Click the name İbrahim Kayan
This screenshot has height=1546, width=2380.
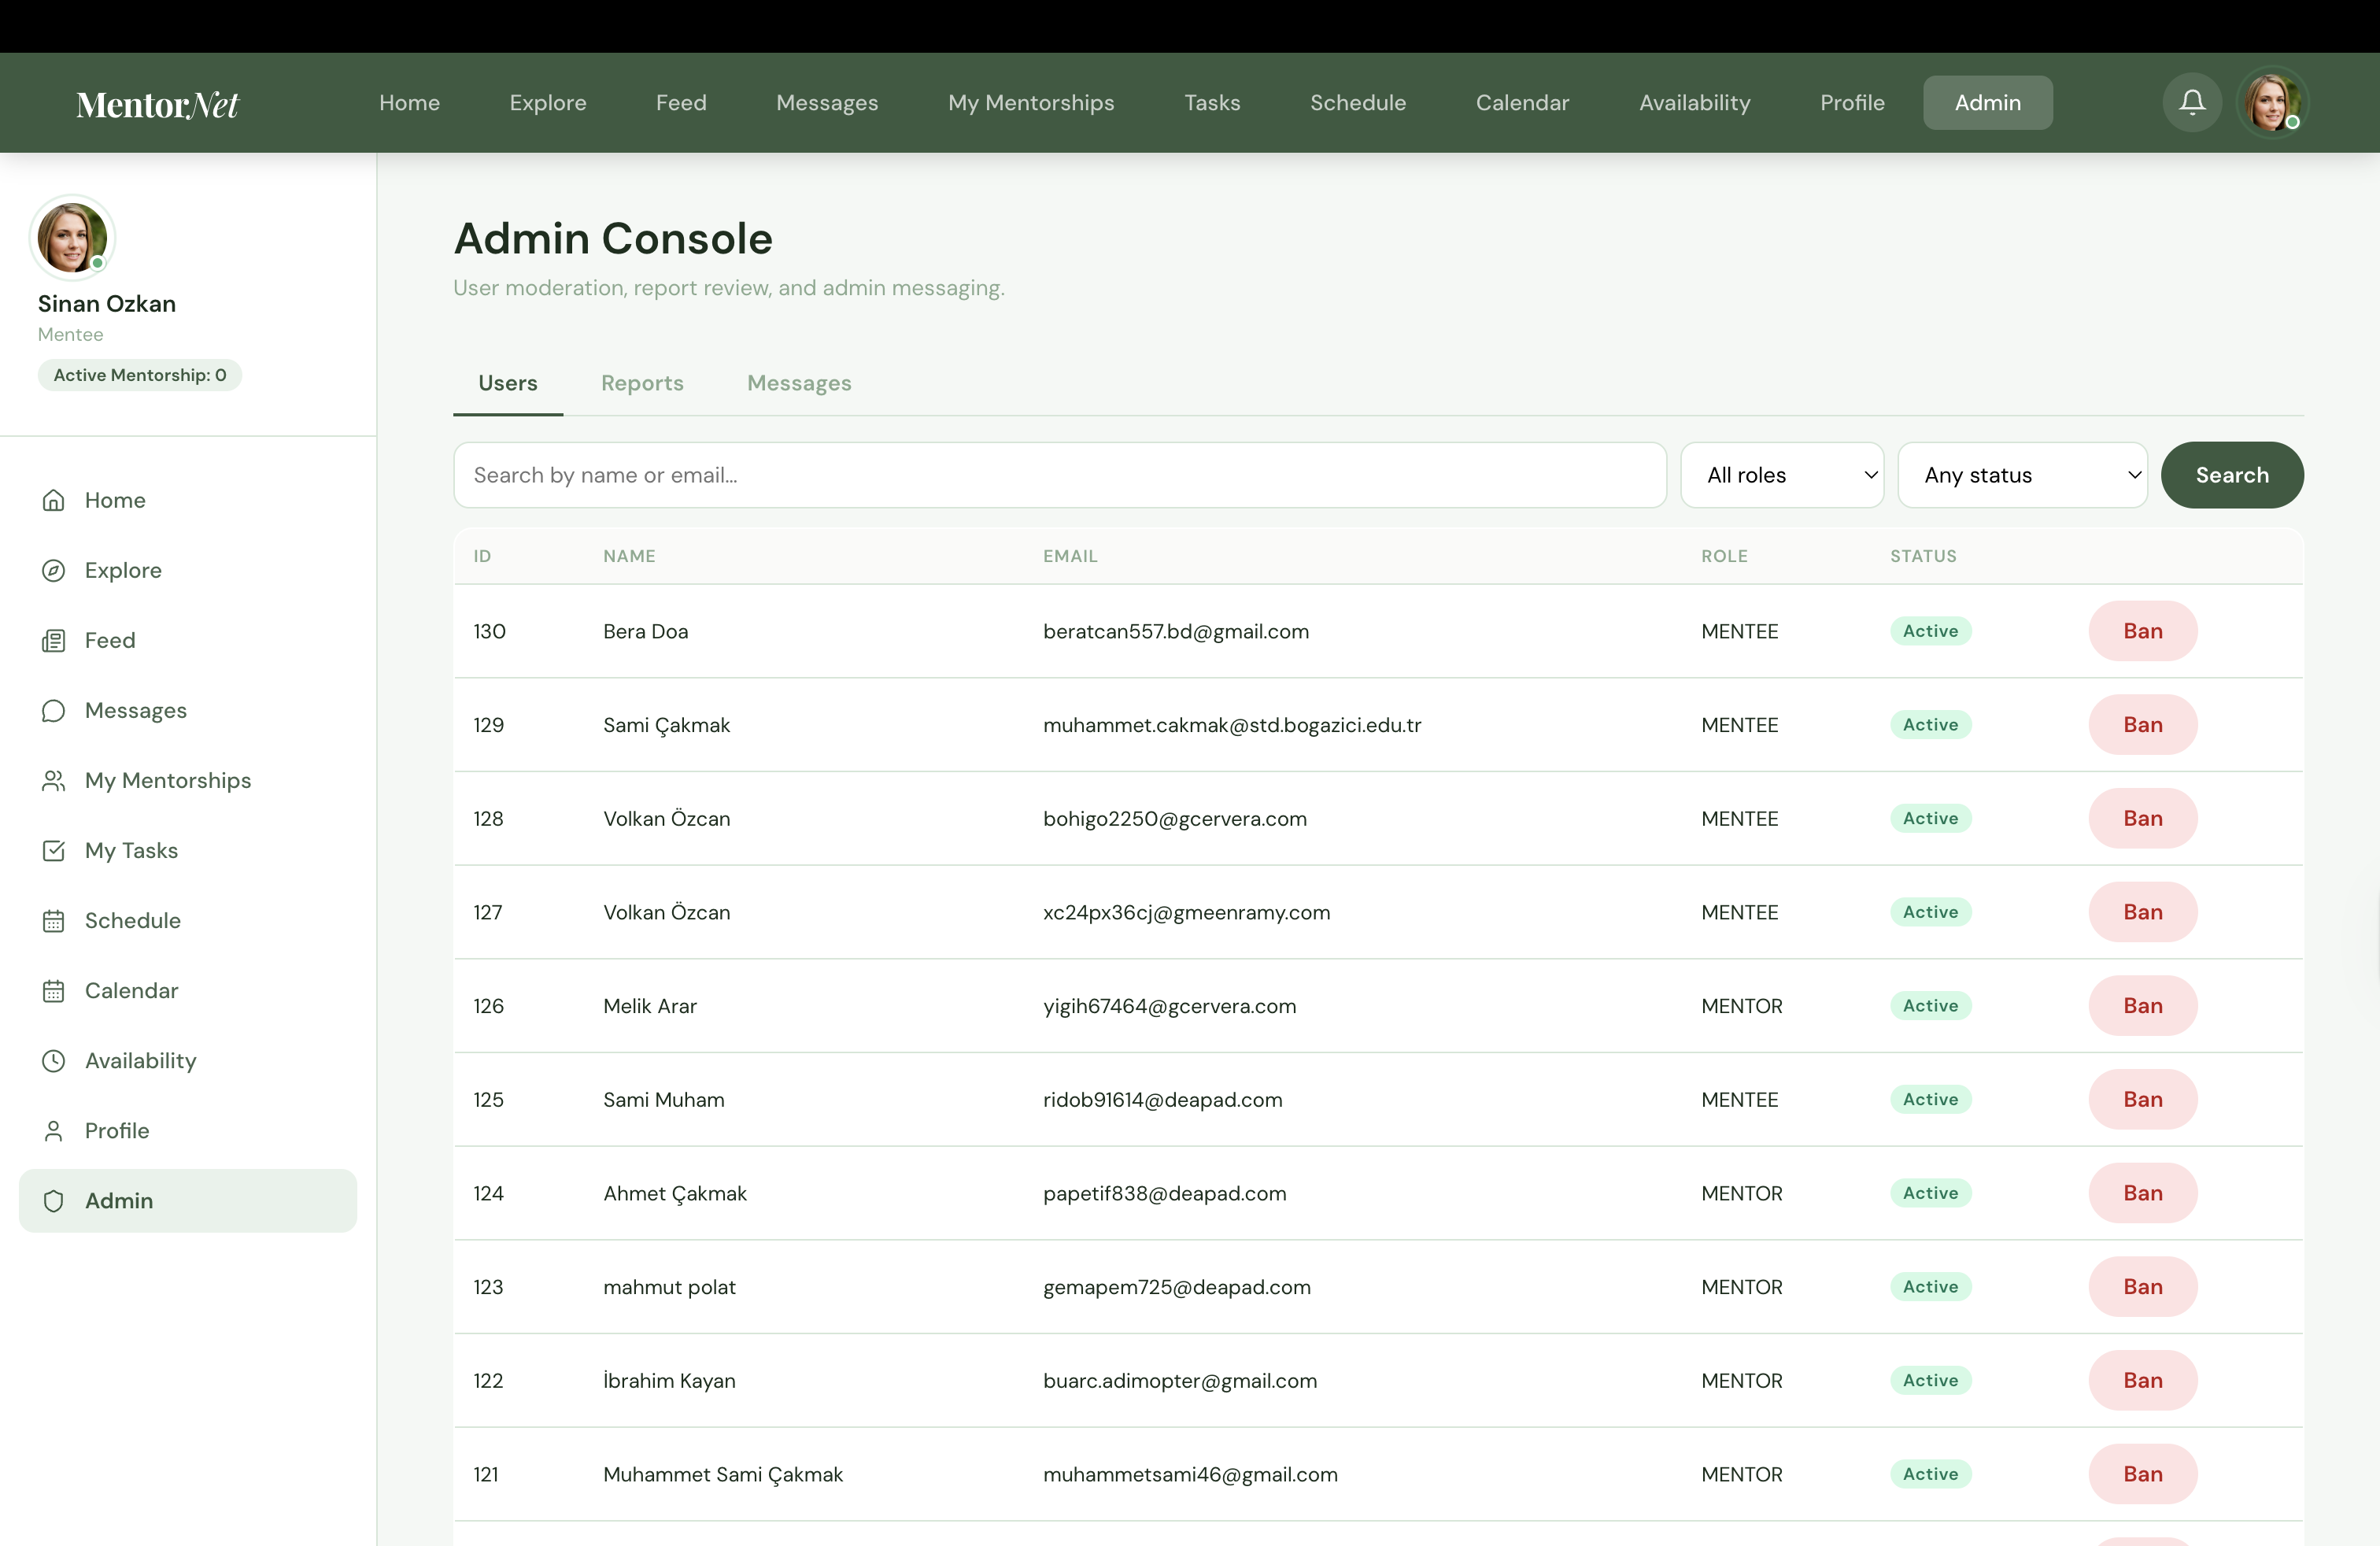669,1380
